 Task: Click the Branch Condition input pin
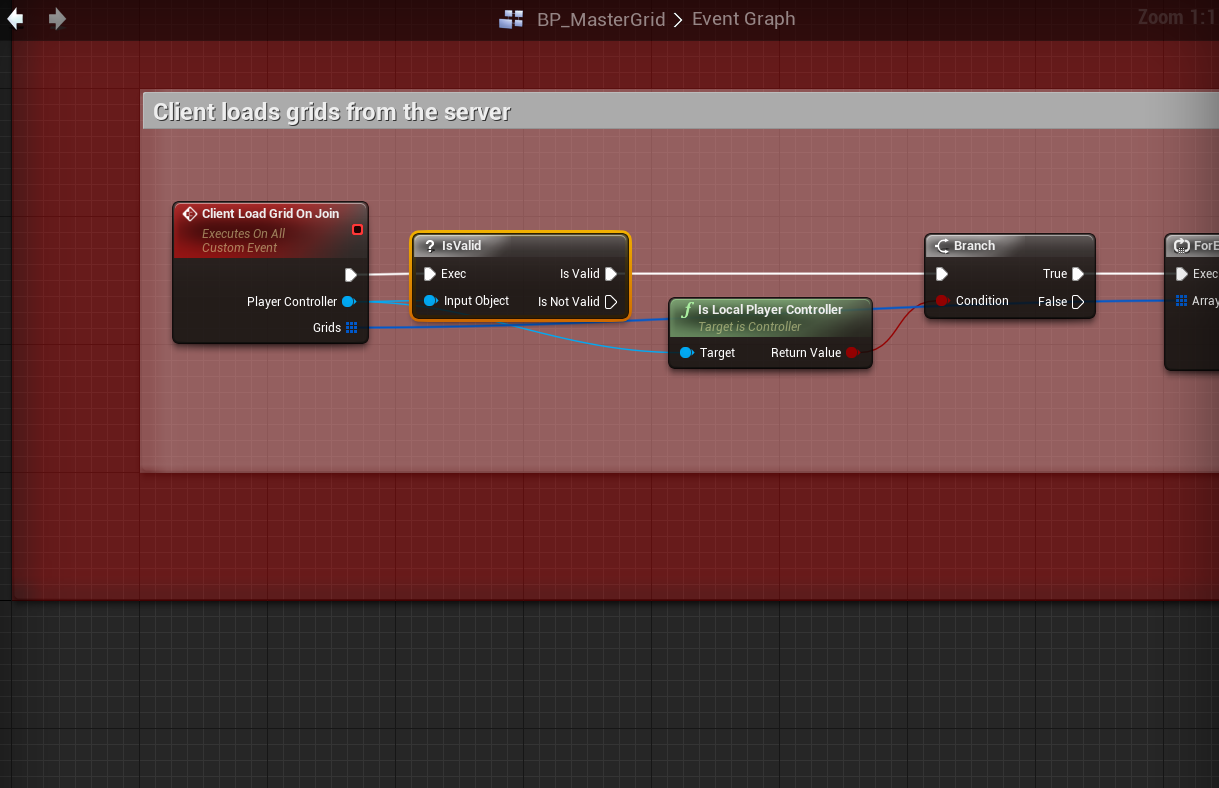[941, 301]
